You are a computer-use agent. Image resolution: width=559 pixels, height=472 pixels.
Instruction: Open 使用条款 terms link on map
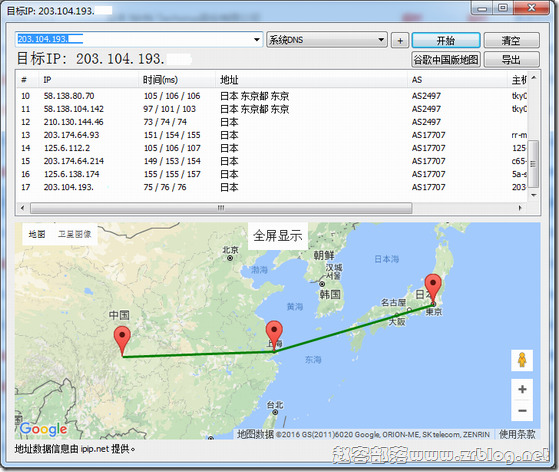pos(517,434)
